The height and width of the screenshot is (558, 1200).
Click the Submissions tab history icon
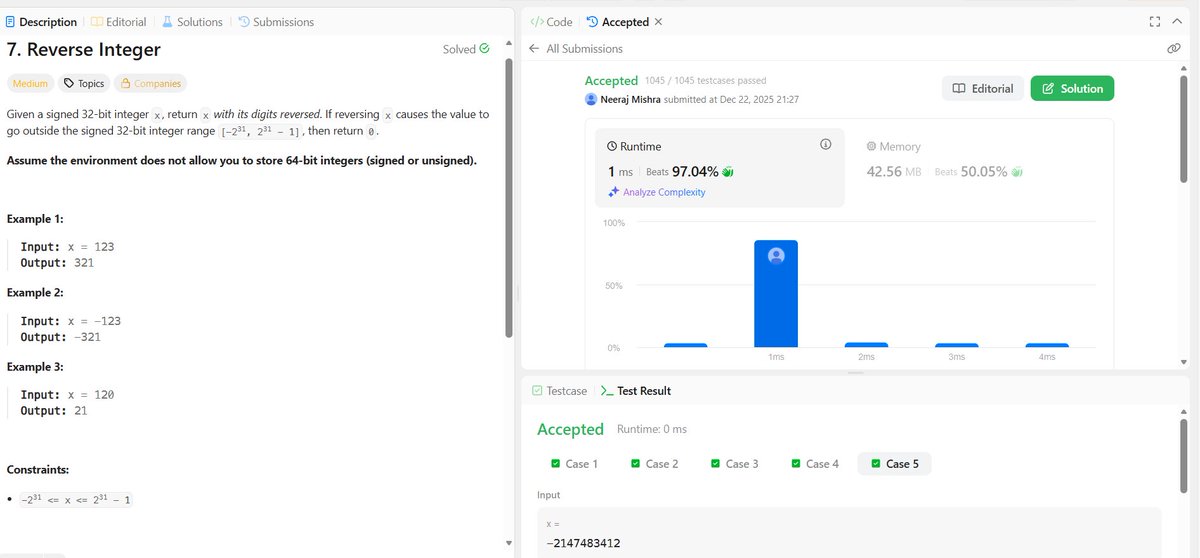(x=243, y=22)
